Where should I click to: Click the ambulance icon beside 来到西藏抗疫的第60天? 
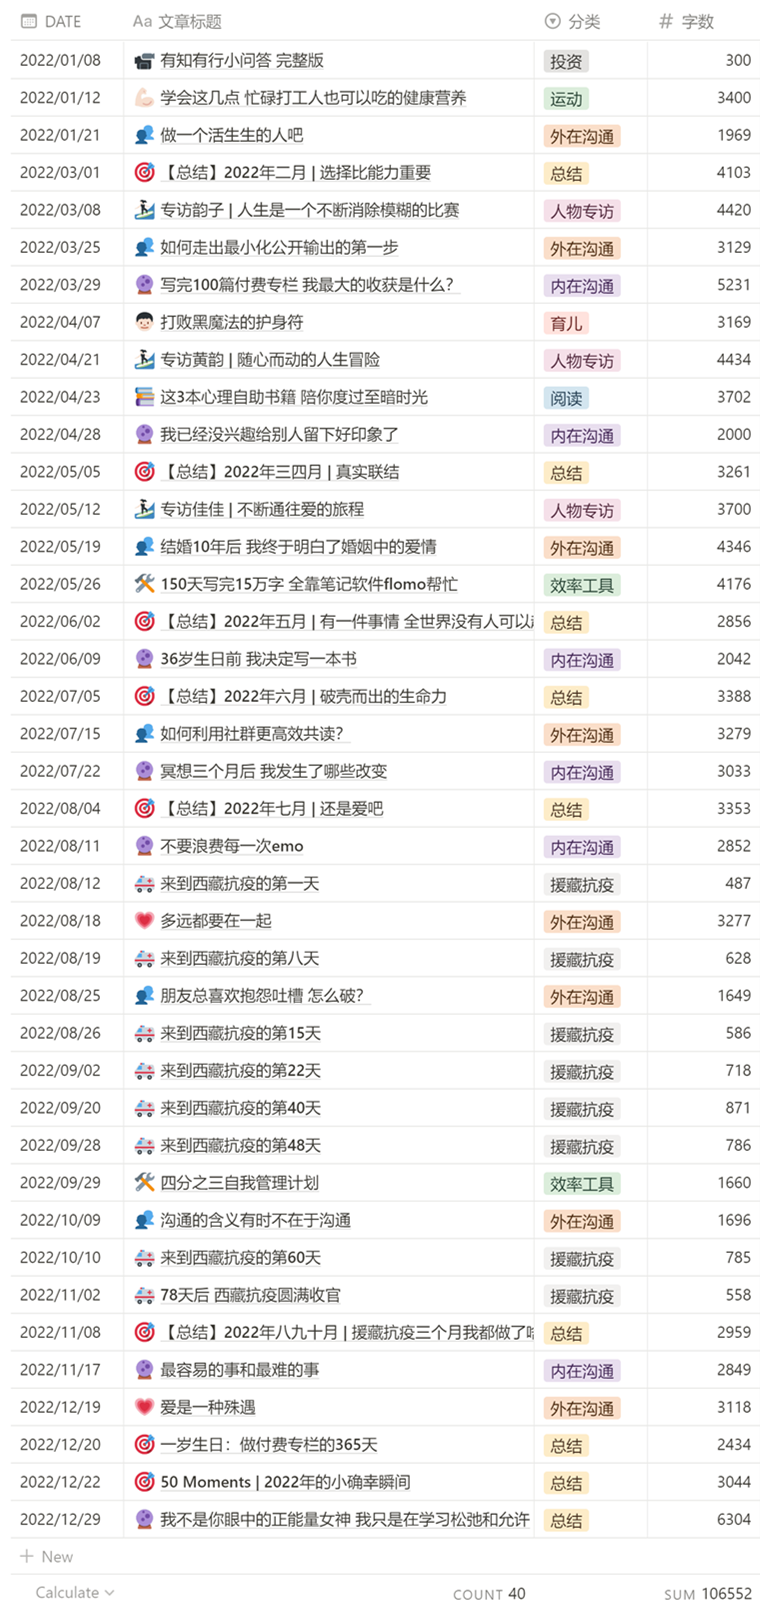click(x=144, y=1258)
